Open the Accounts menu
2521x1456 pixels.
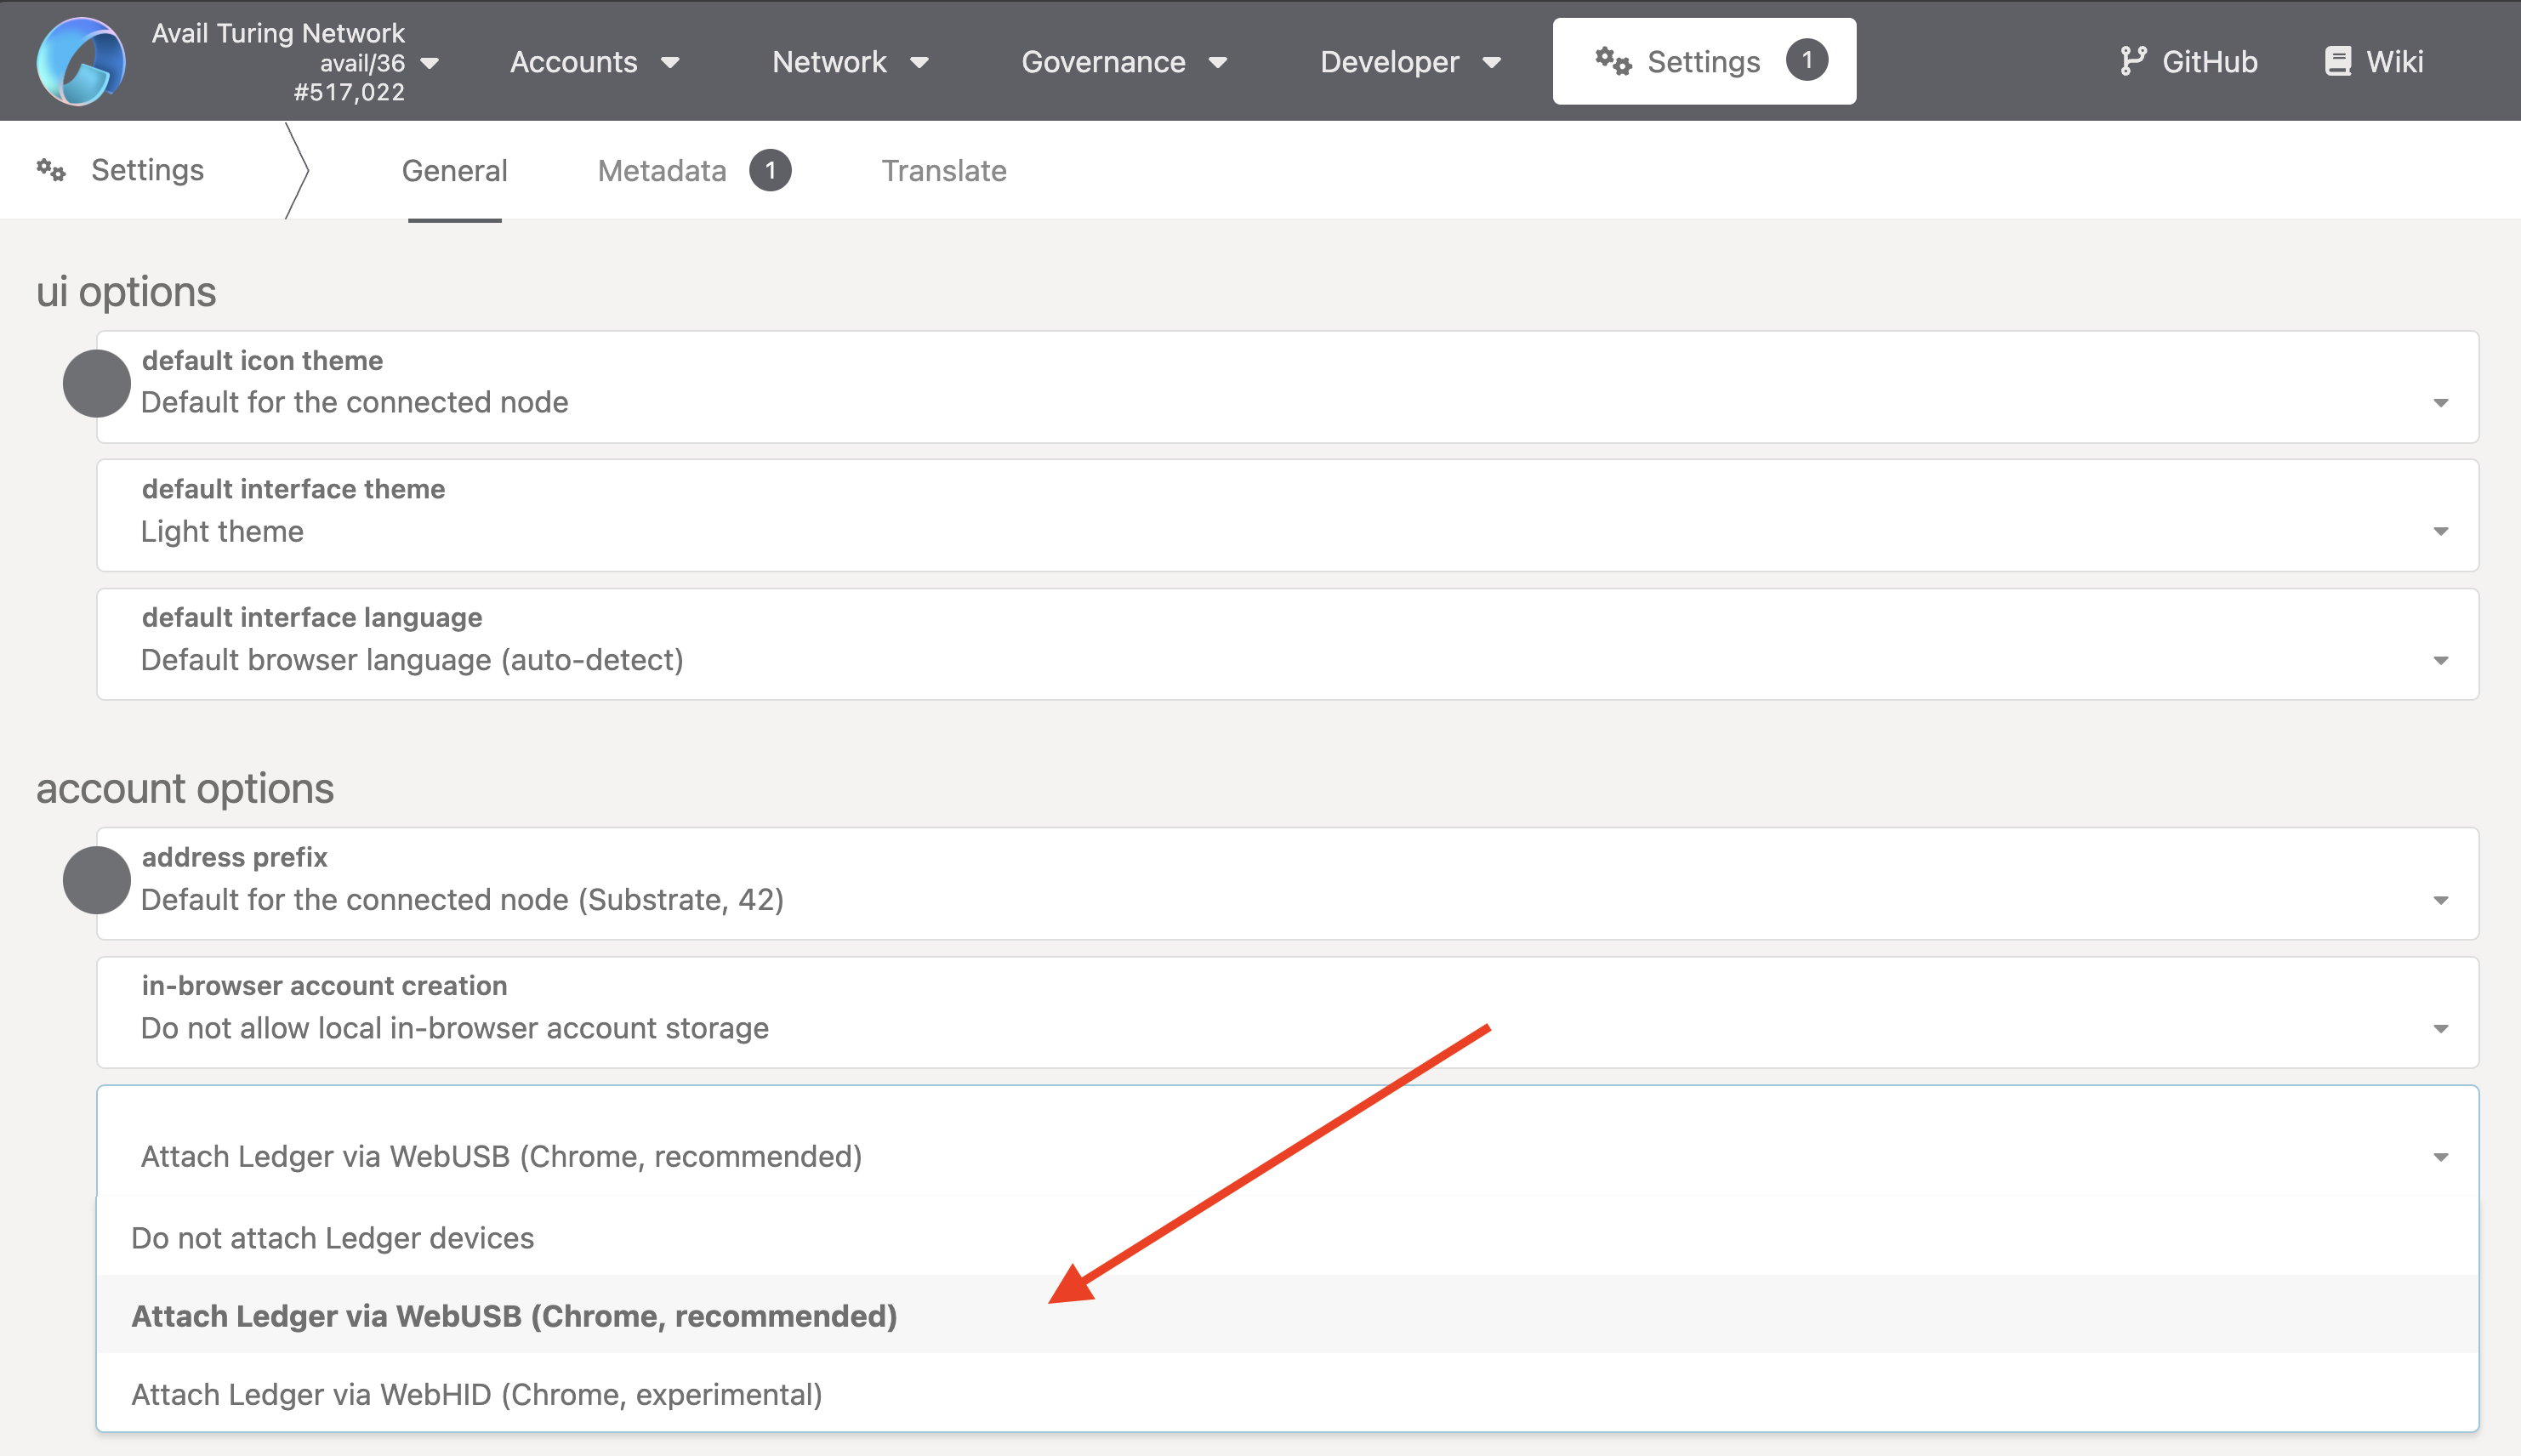[x=594, y=62]
